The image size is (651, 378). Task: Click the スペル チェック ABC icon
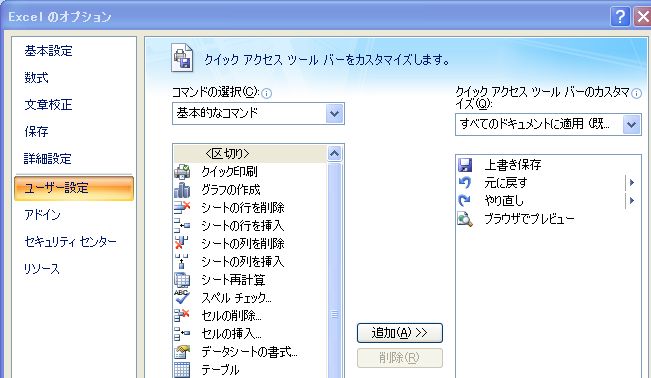tap(182, 297)
